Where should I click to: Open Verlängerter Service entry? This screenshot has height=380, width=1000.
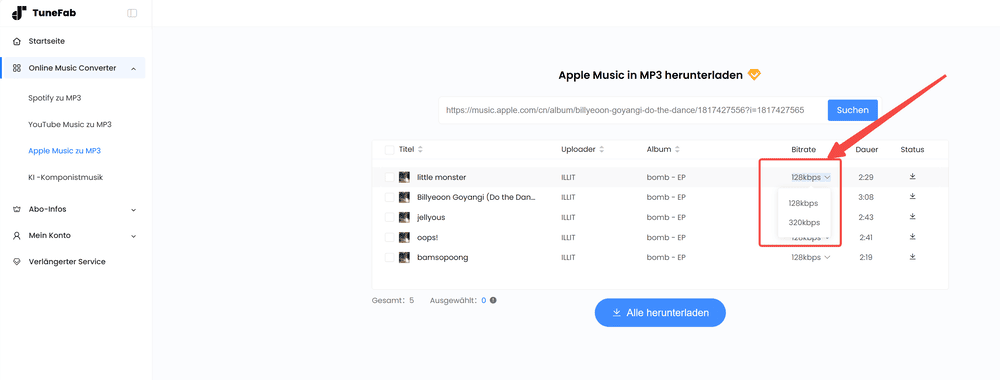[67, 261]
